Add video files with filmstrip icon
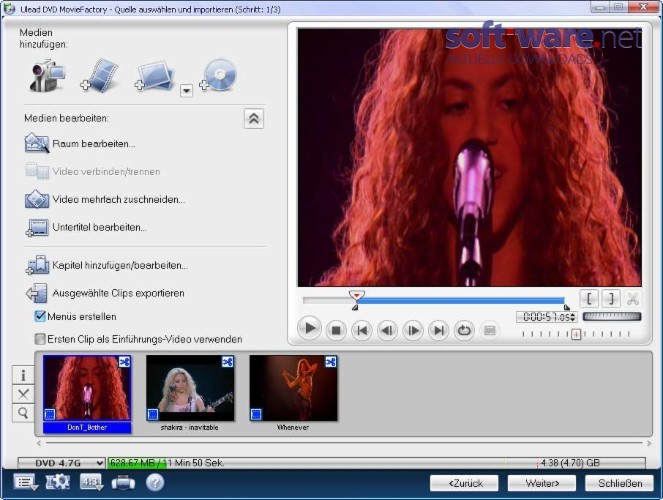 click(x=100, y=76)
